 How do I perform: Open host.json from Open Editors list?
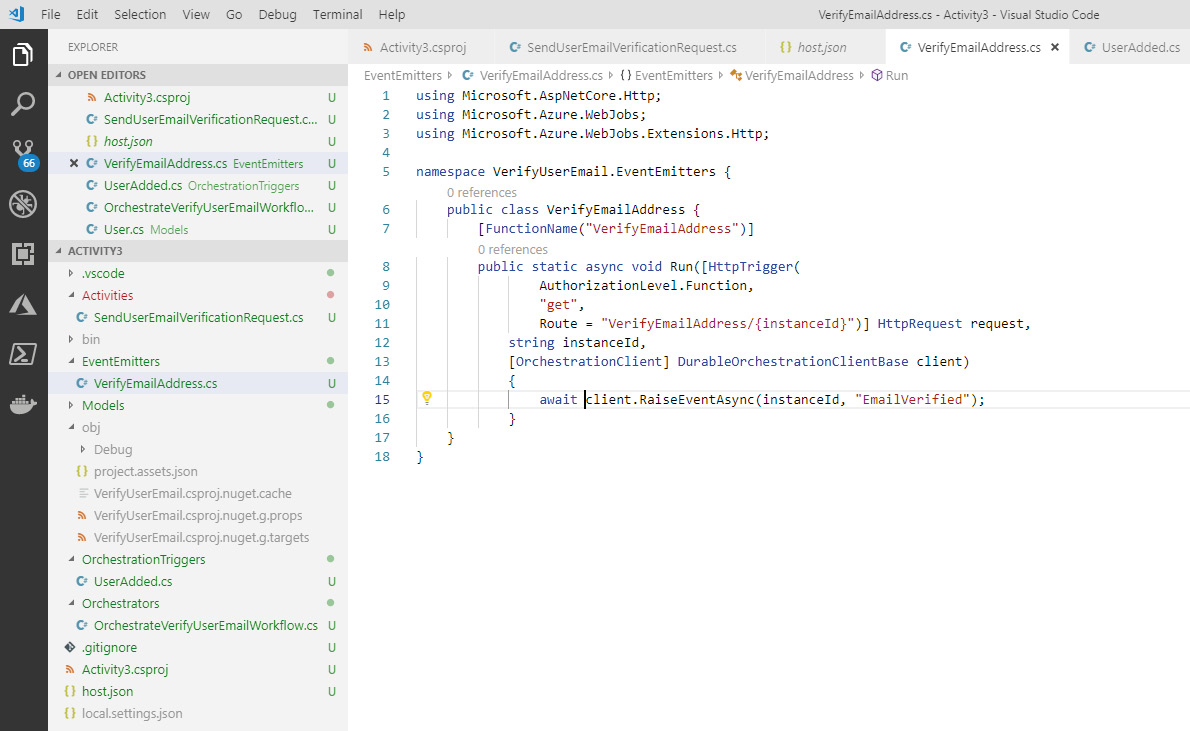click(198, 141)
